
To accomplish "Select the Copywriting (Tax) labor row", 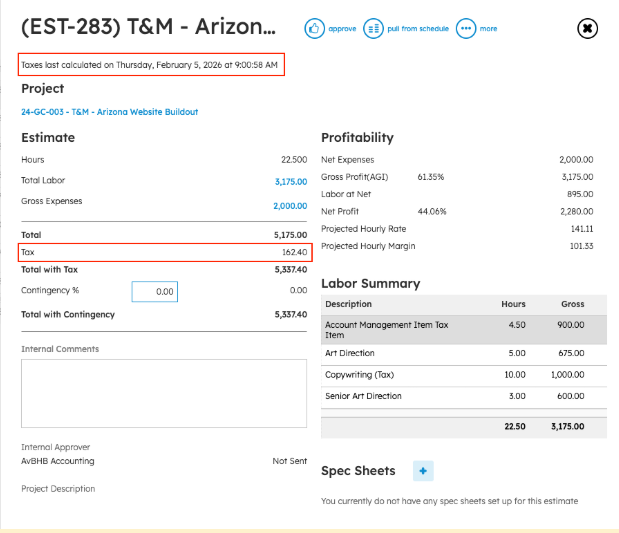I will pos(464,375).
